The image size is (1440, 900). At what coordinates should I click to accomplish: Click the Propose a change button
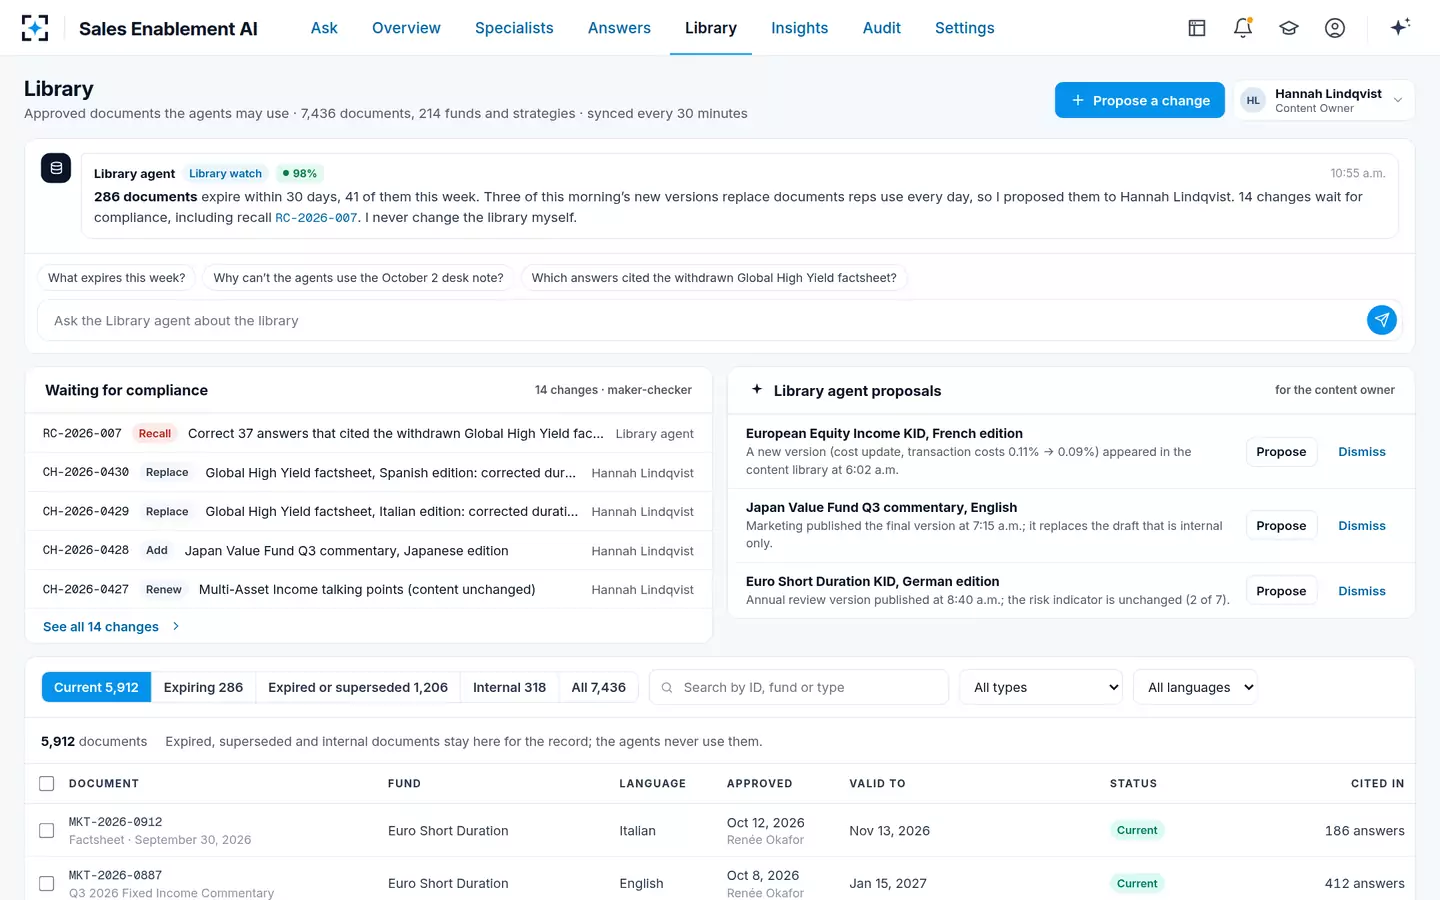tap(1140, 100)
